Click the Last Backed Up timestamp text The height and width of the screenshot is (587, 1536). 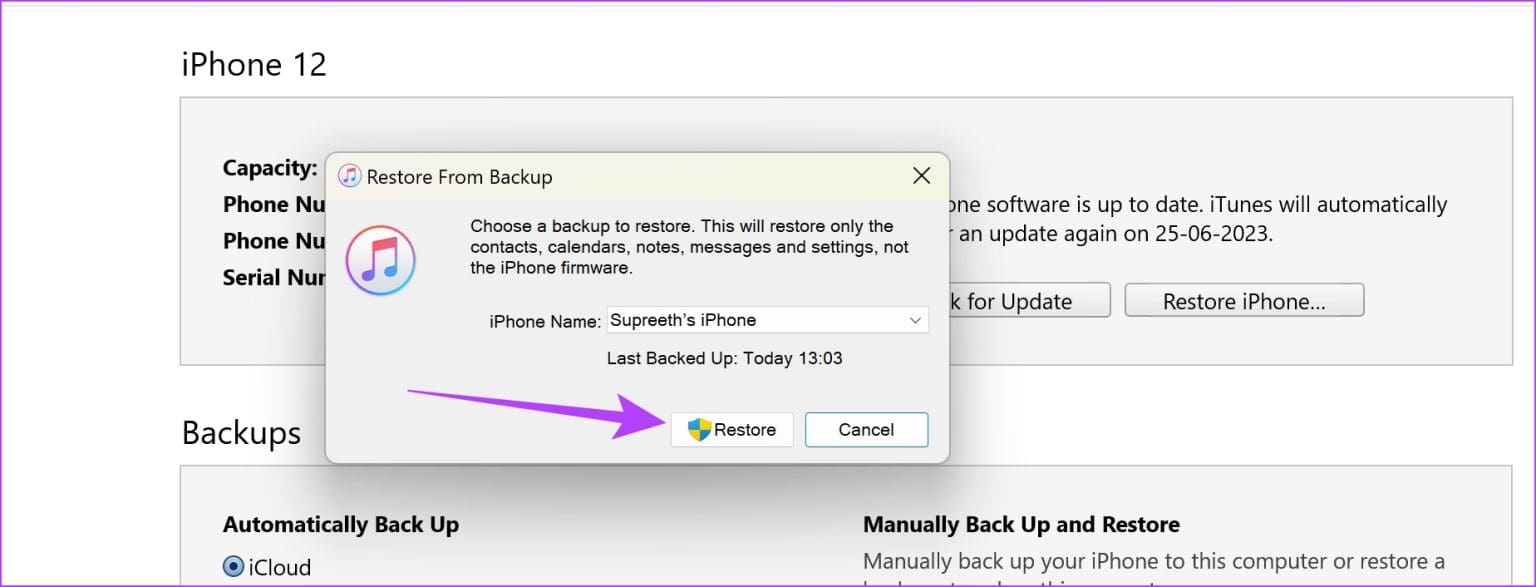[x=724, y=358]
